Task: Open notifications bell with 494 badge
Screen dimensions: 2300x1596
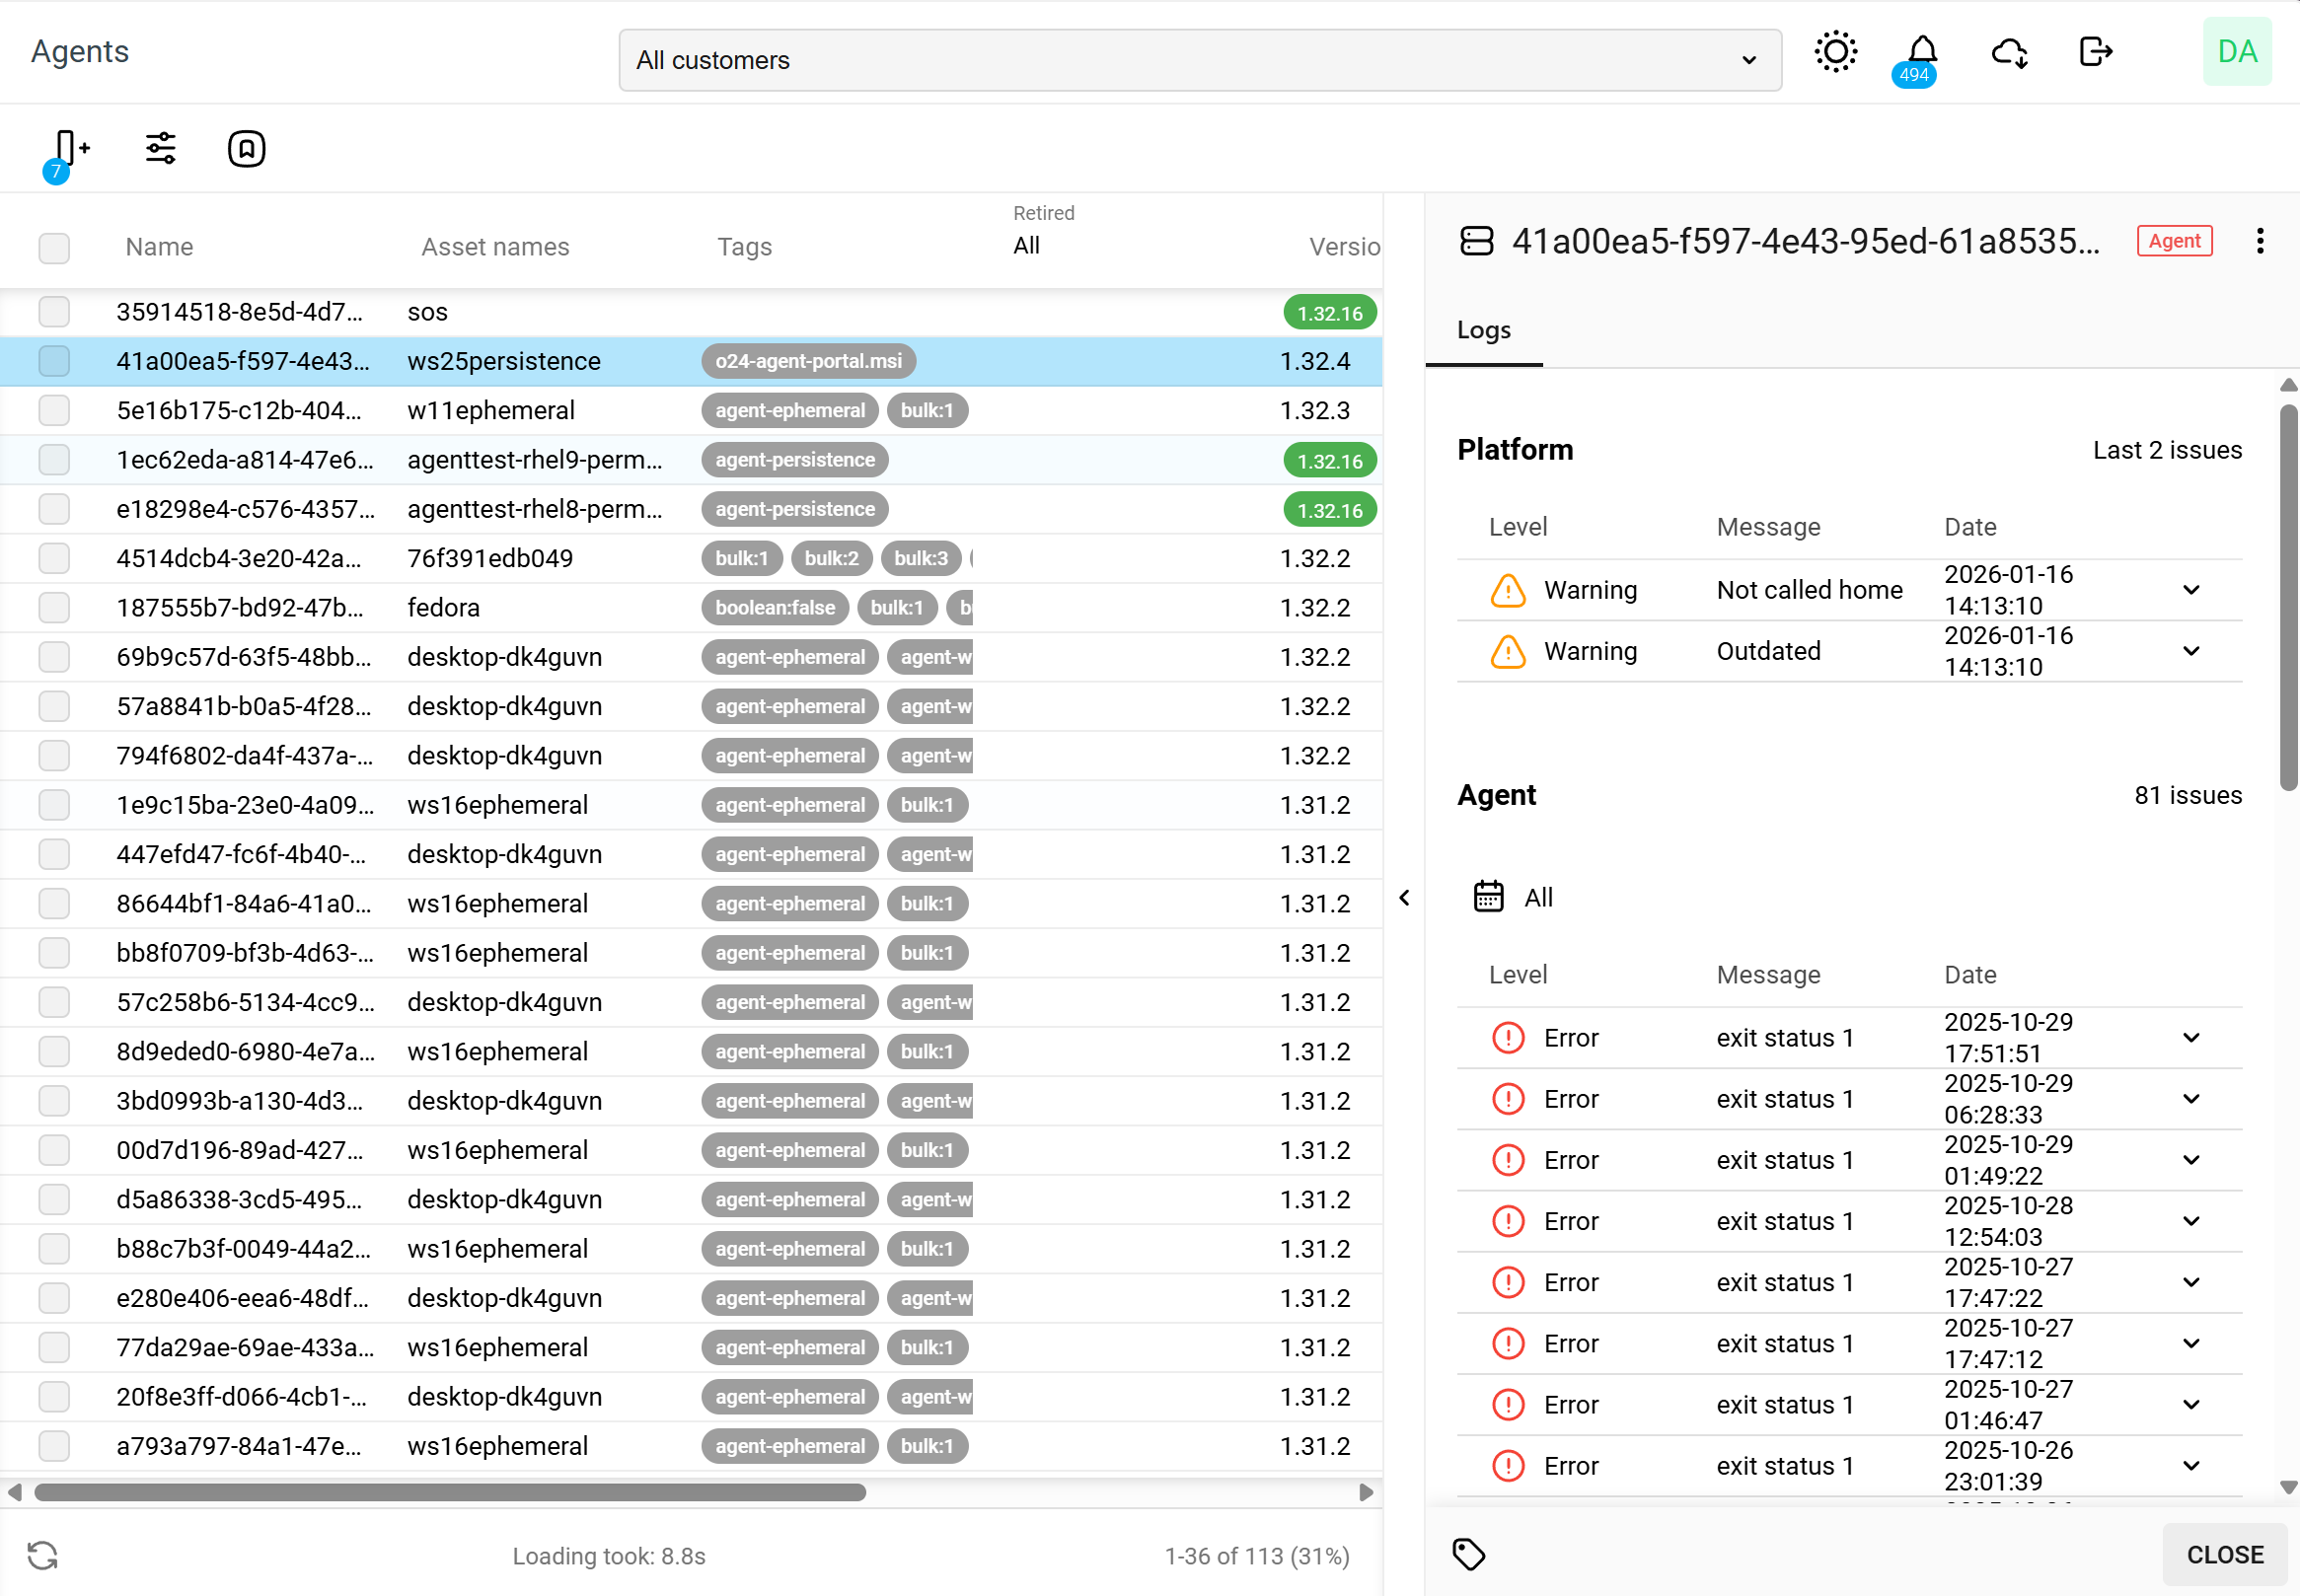Action: (x=1921, y=52)
